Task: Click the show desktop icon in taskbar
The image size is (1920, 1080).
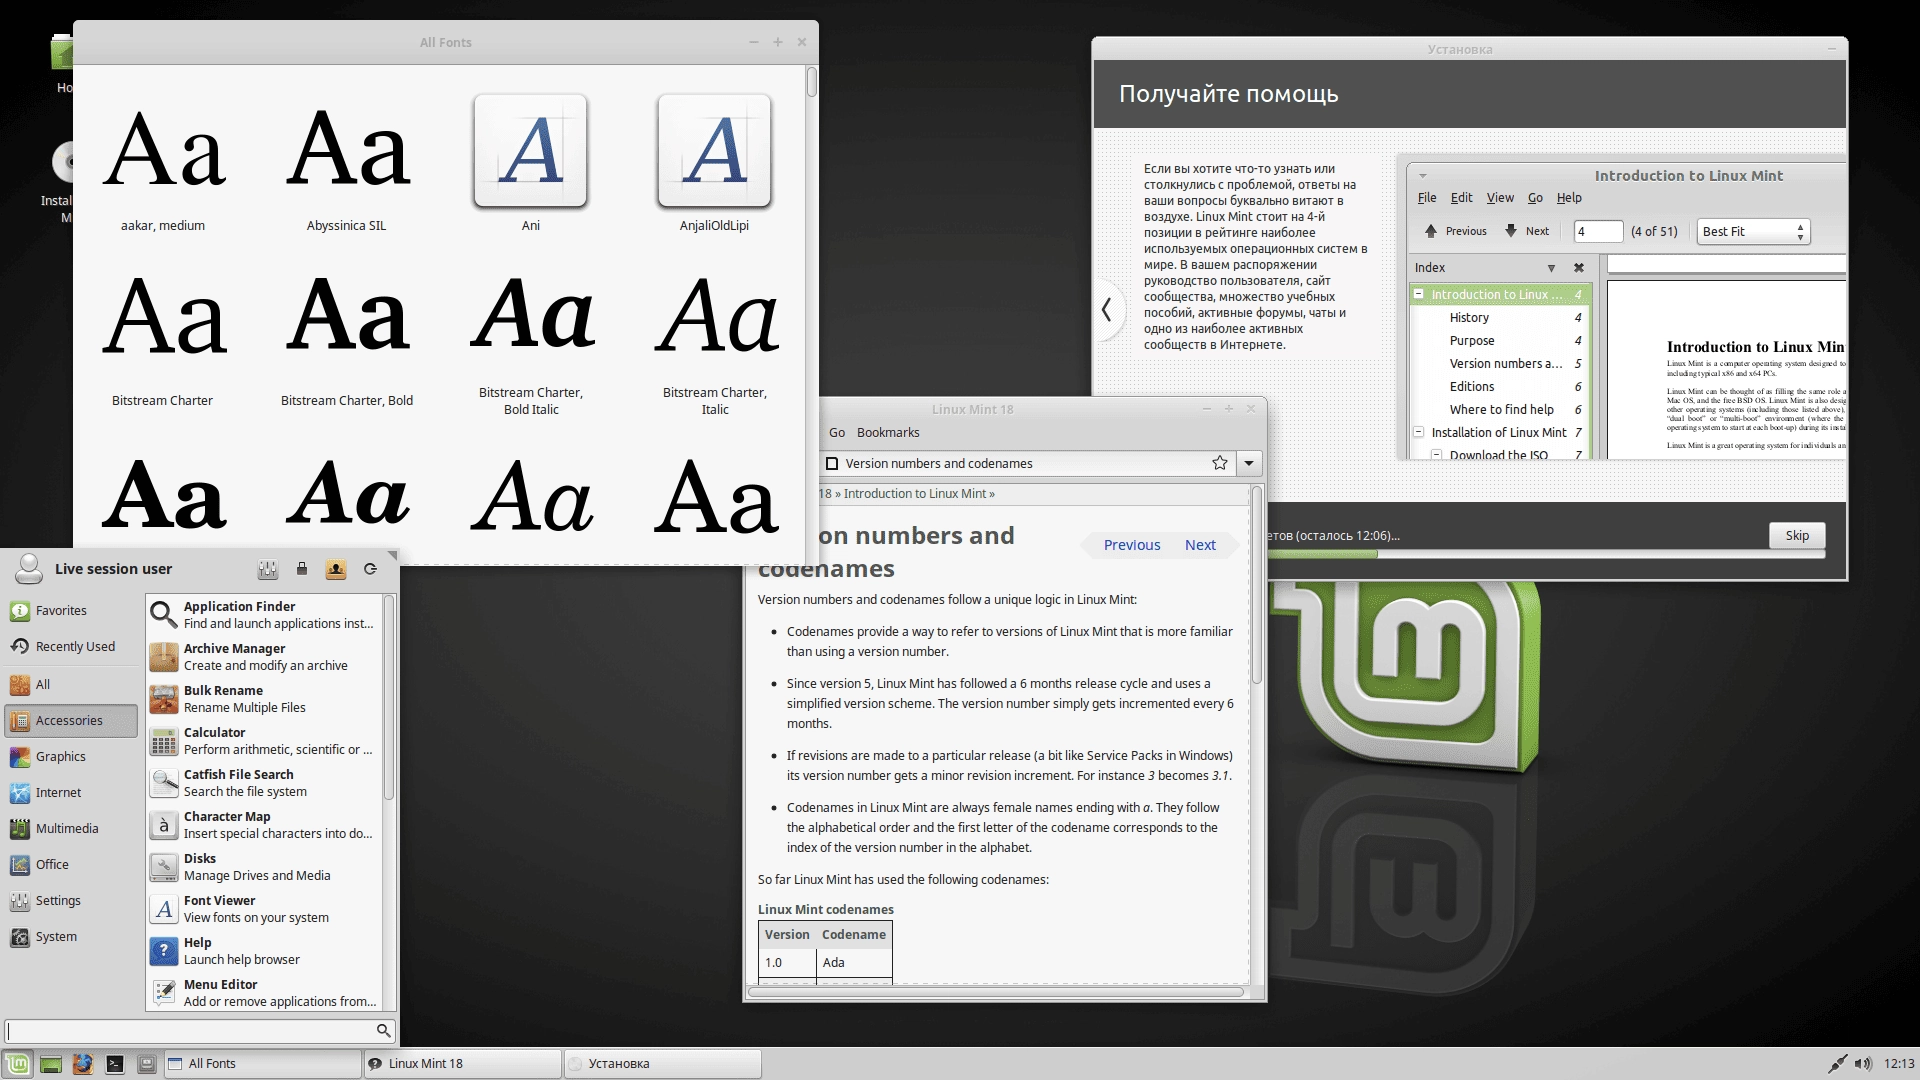Action: click(x=51, y=1064)
